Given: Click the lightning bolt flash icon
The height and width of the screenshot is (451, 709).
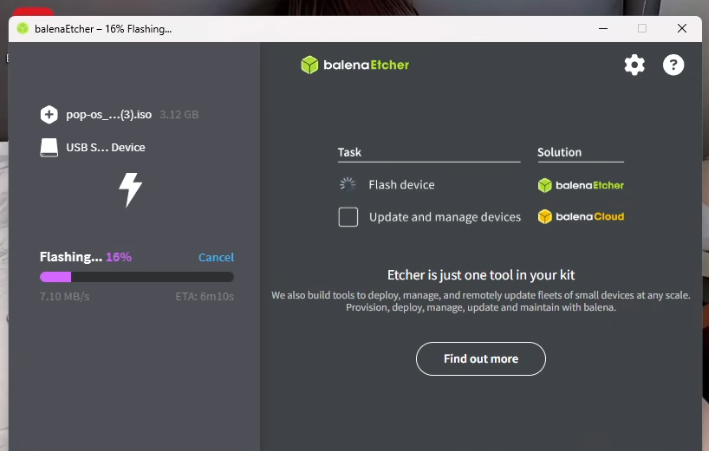Looking at the screenshot, I should 130,189.
